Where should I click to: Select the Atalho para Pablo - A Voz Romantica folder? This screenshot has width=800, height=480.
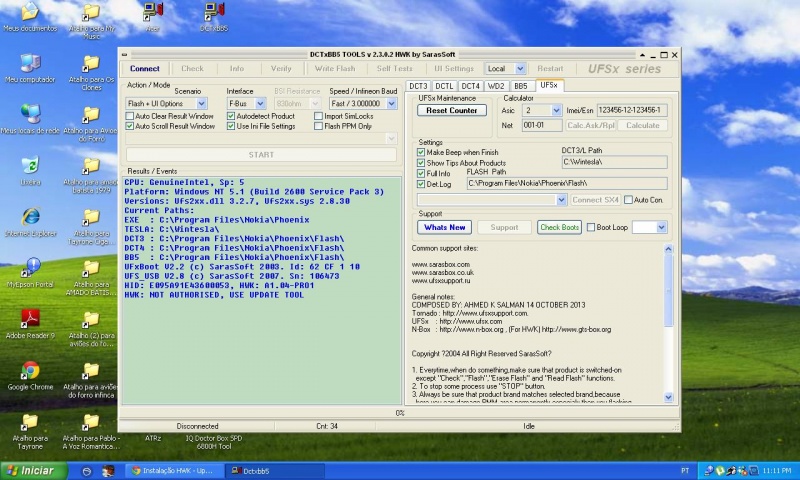coord(91,432)
